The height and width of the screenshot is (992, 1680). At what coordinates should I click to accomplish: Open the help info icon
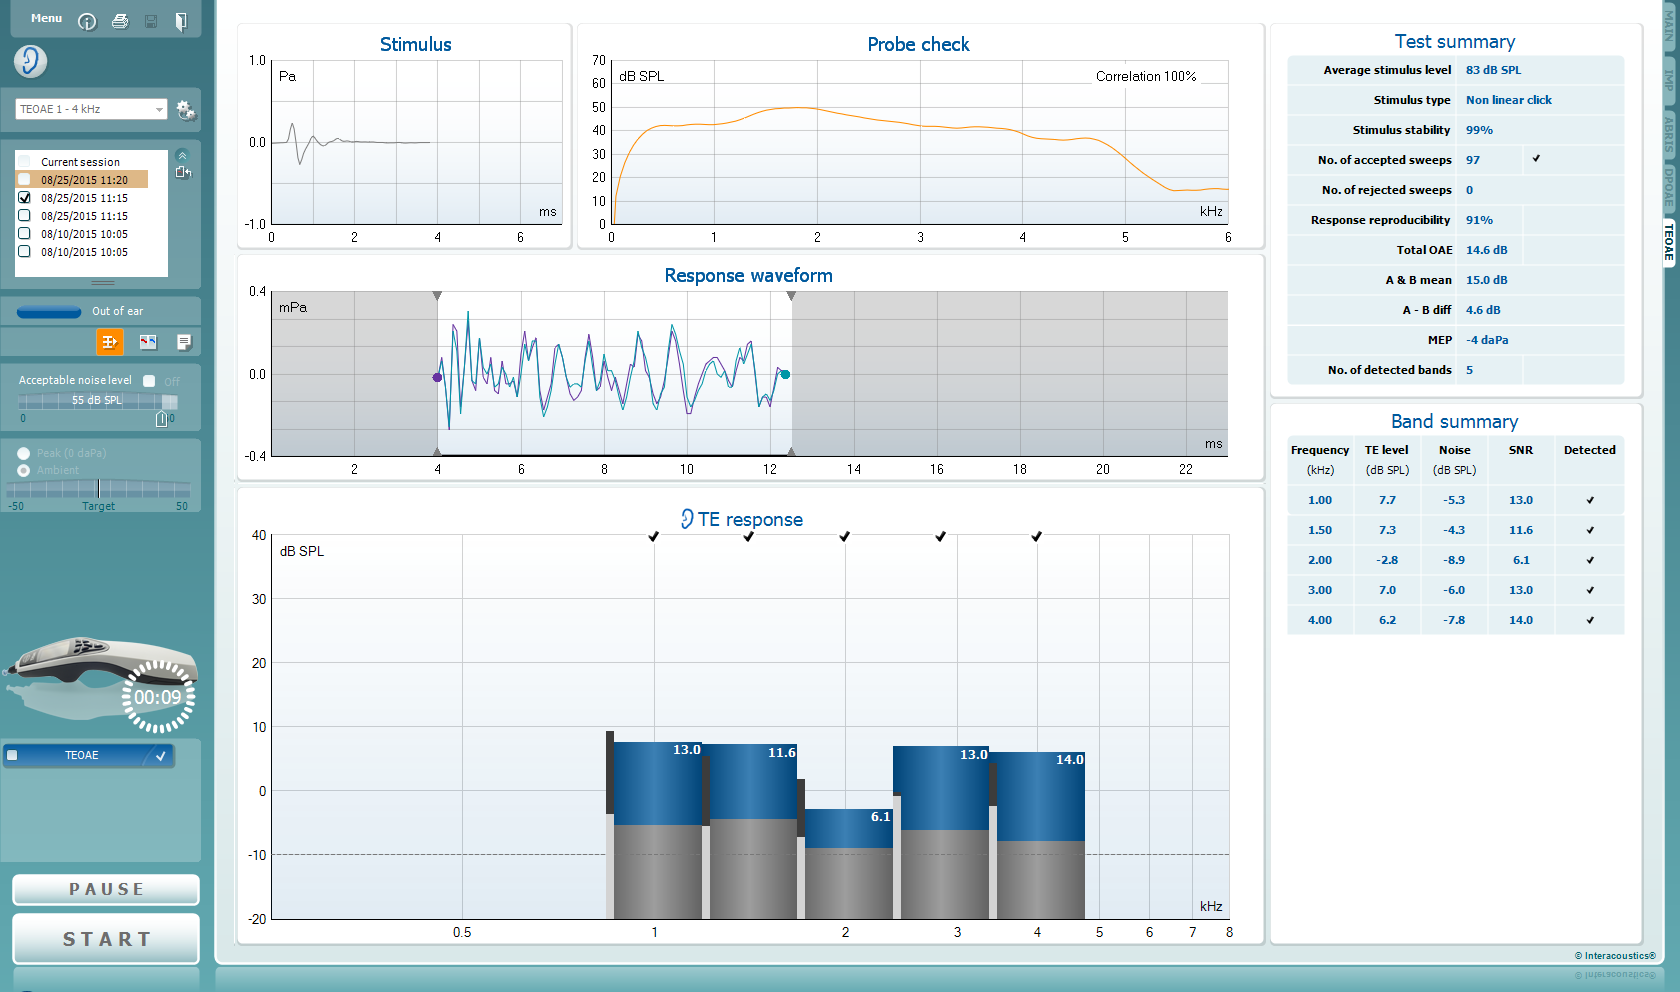[x=87, y=21]
